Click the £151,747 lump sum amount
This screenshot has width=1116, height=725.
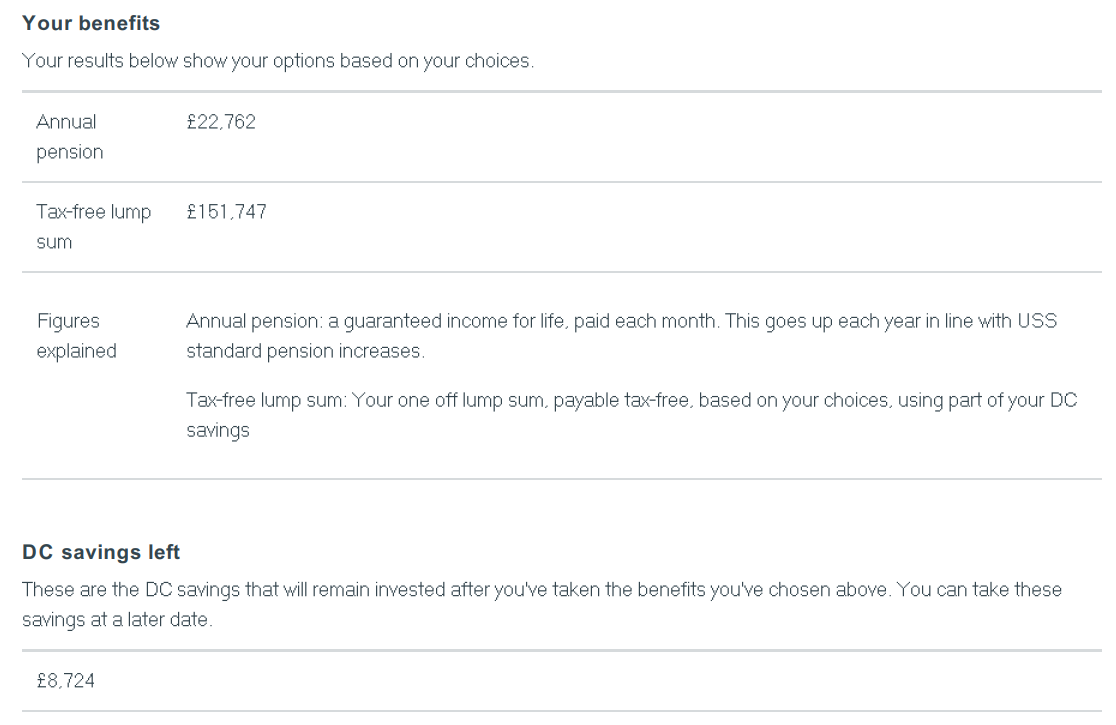(x=226, y=211)
